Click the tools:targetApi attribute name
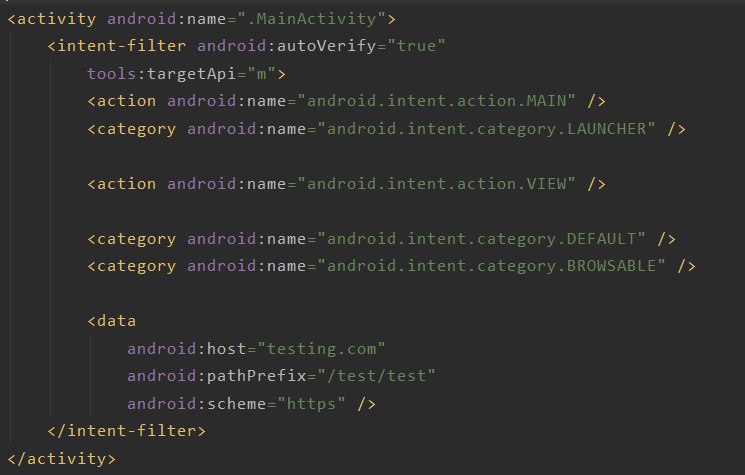The width and height of the screenshot is (745, 475). (x=162, y=74)
